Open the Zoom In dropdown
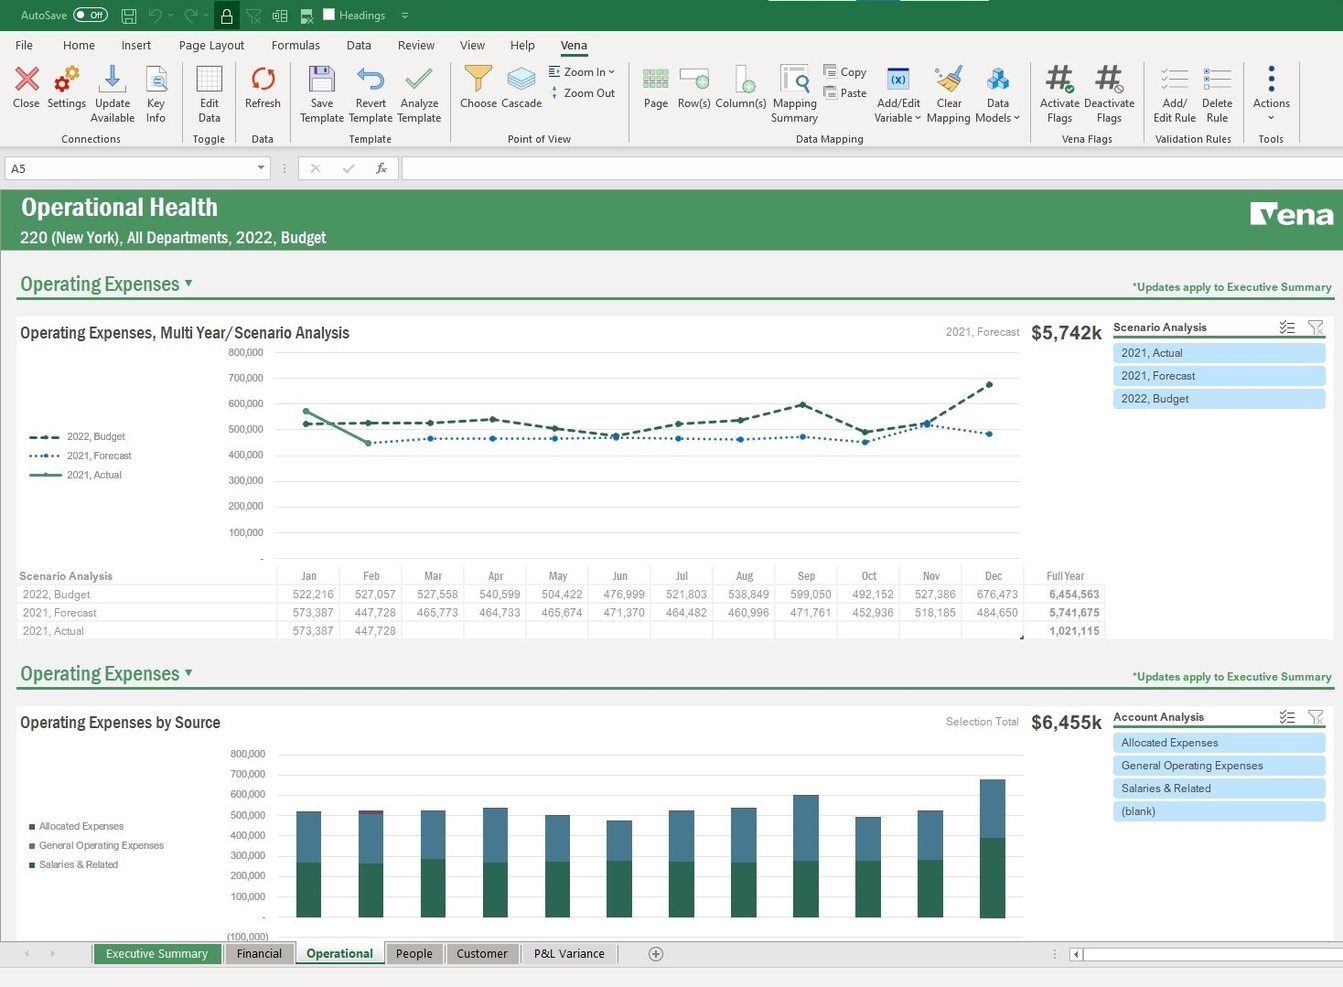The height and width of the screenshot is (987, 1343). pos(582,72)
